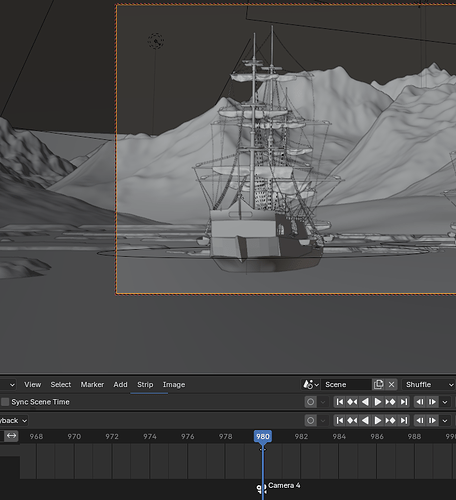Click the double-arrow range icon beside frame 968

pyautogui.click(x=11, y=436)
